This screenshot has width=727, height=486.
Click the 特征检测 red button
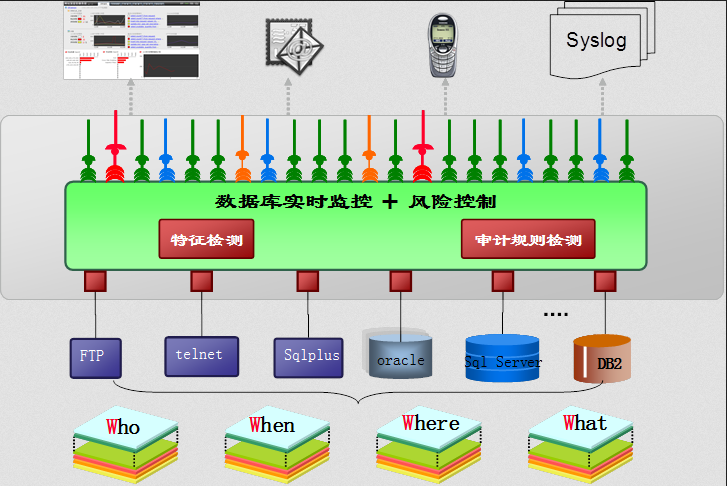click(x=207, y=240)
